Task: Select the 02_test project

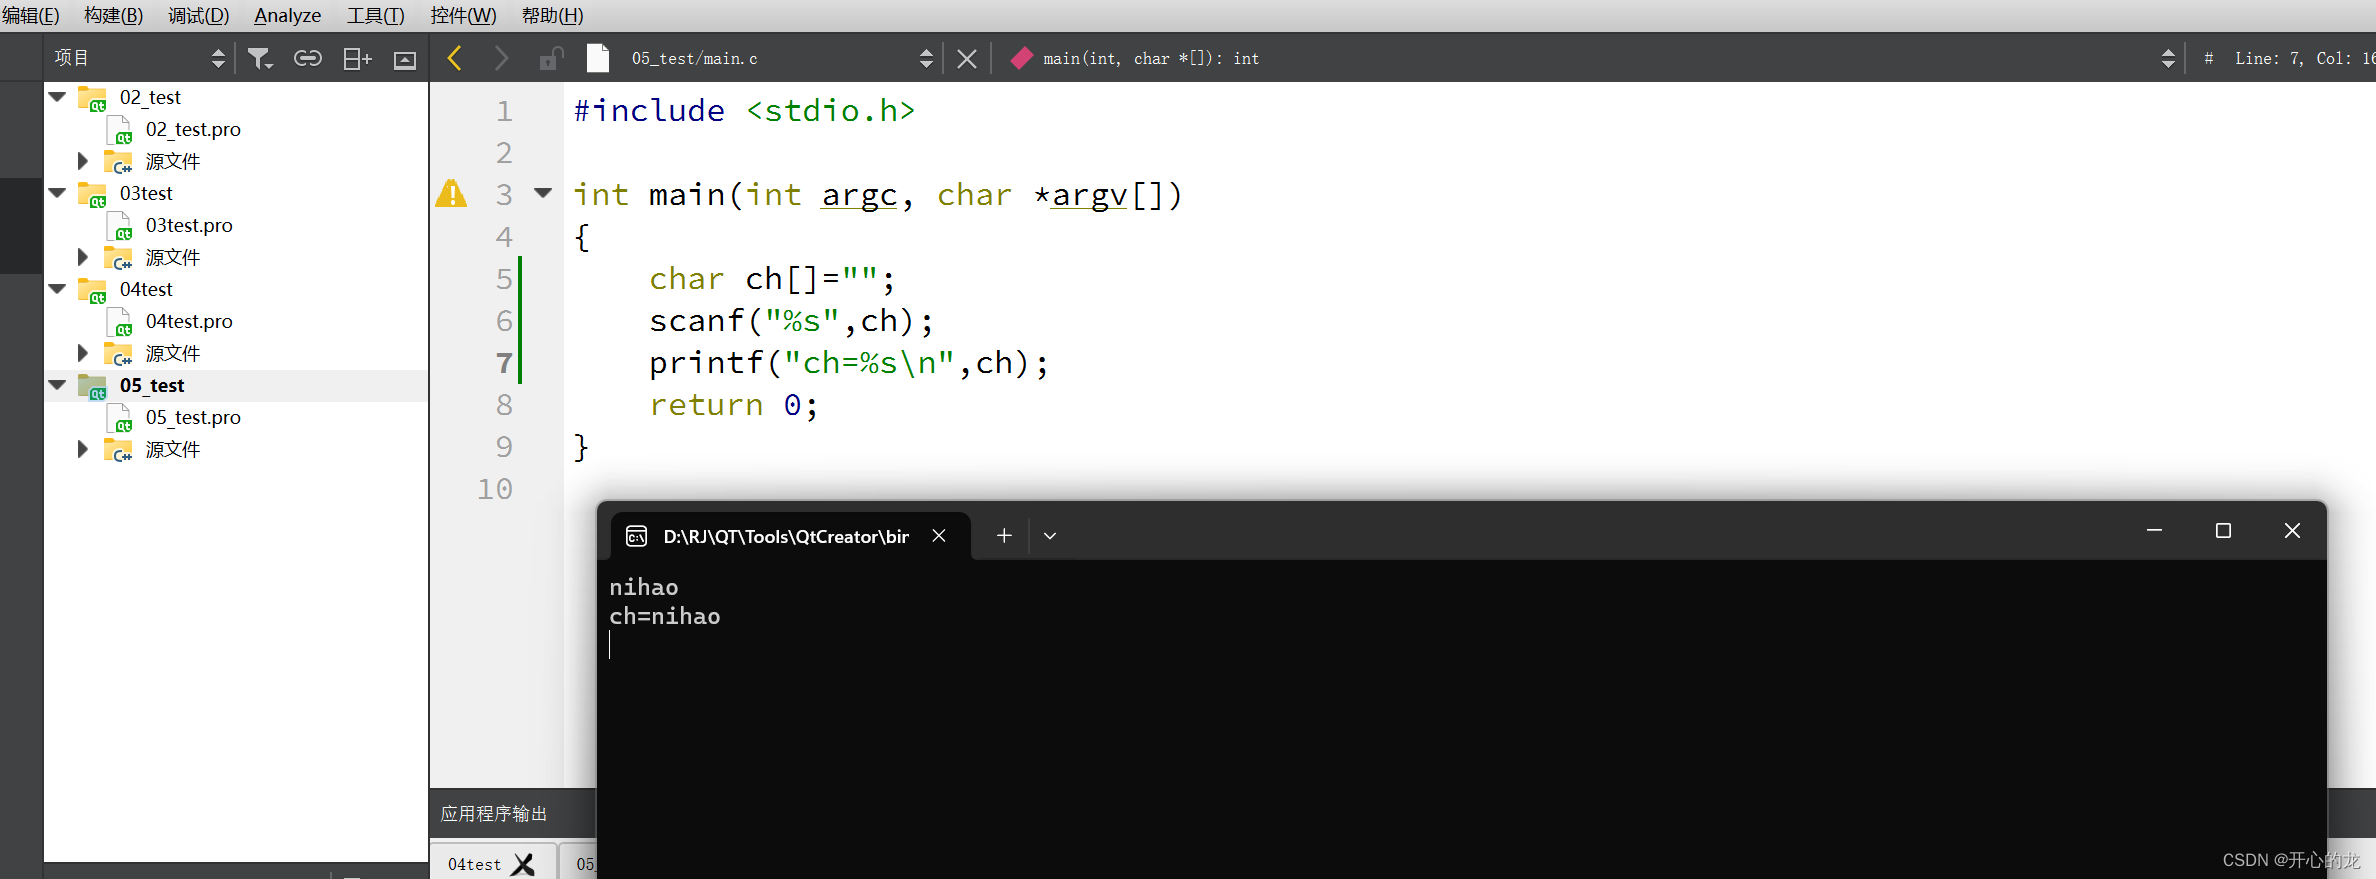Action: point(150,97)
